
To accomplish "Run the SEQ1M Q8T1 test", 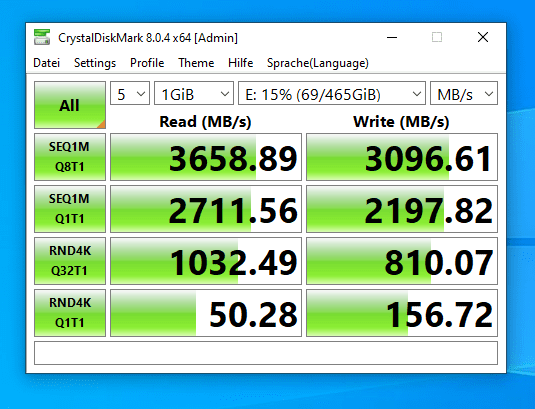I will [70, 157].
